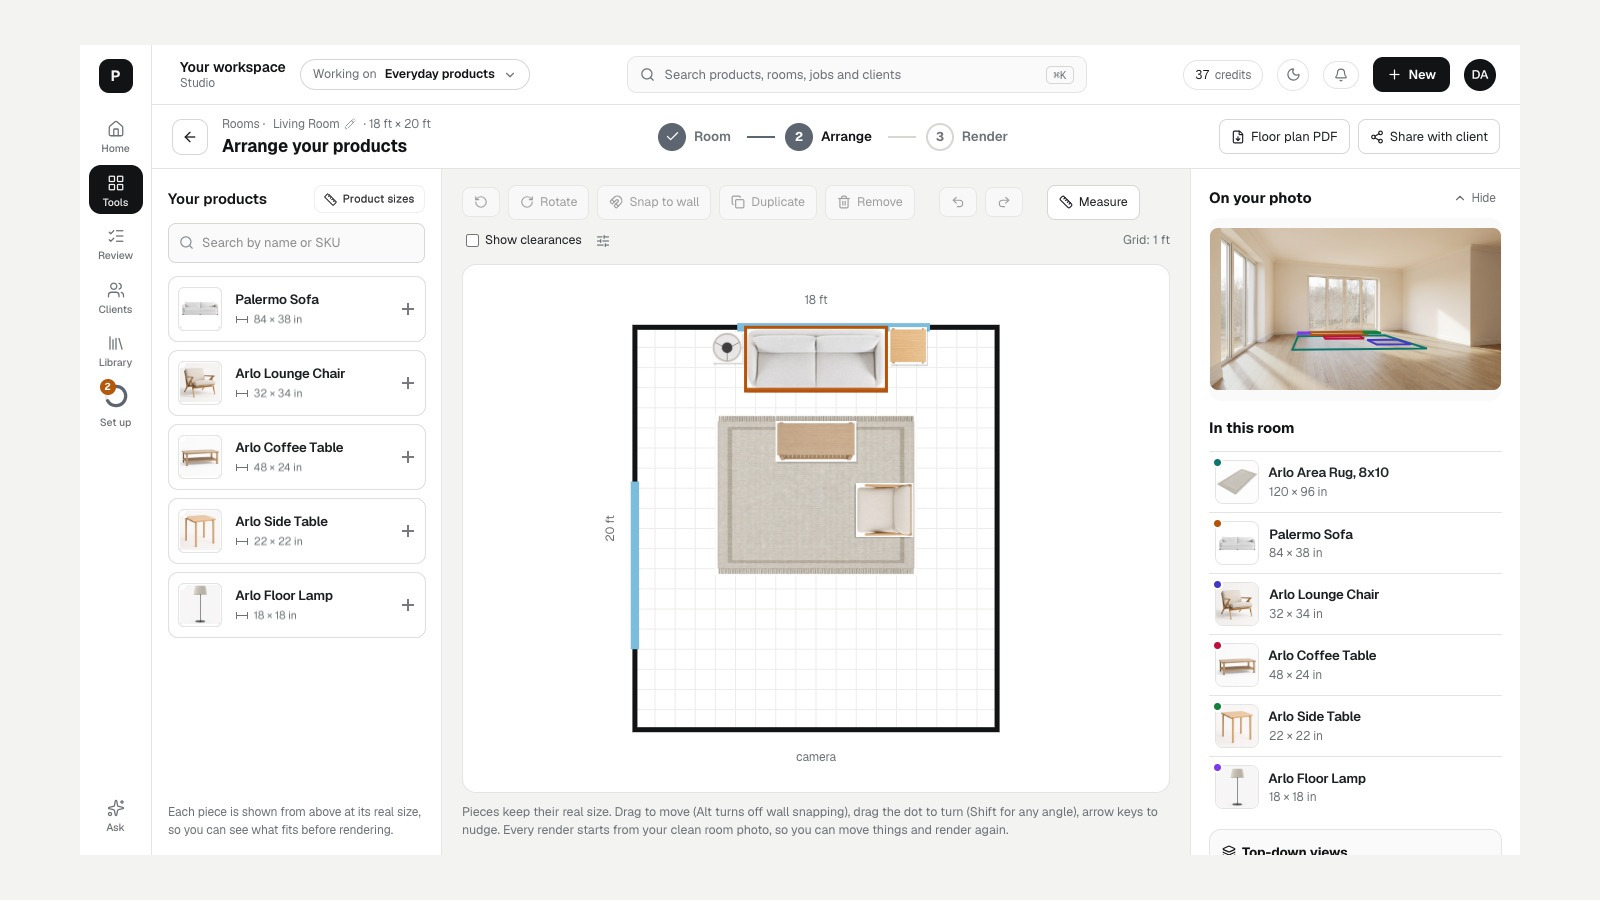Select the Arrange step
The image size is (1600, 900).
tap(829, 137)
